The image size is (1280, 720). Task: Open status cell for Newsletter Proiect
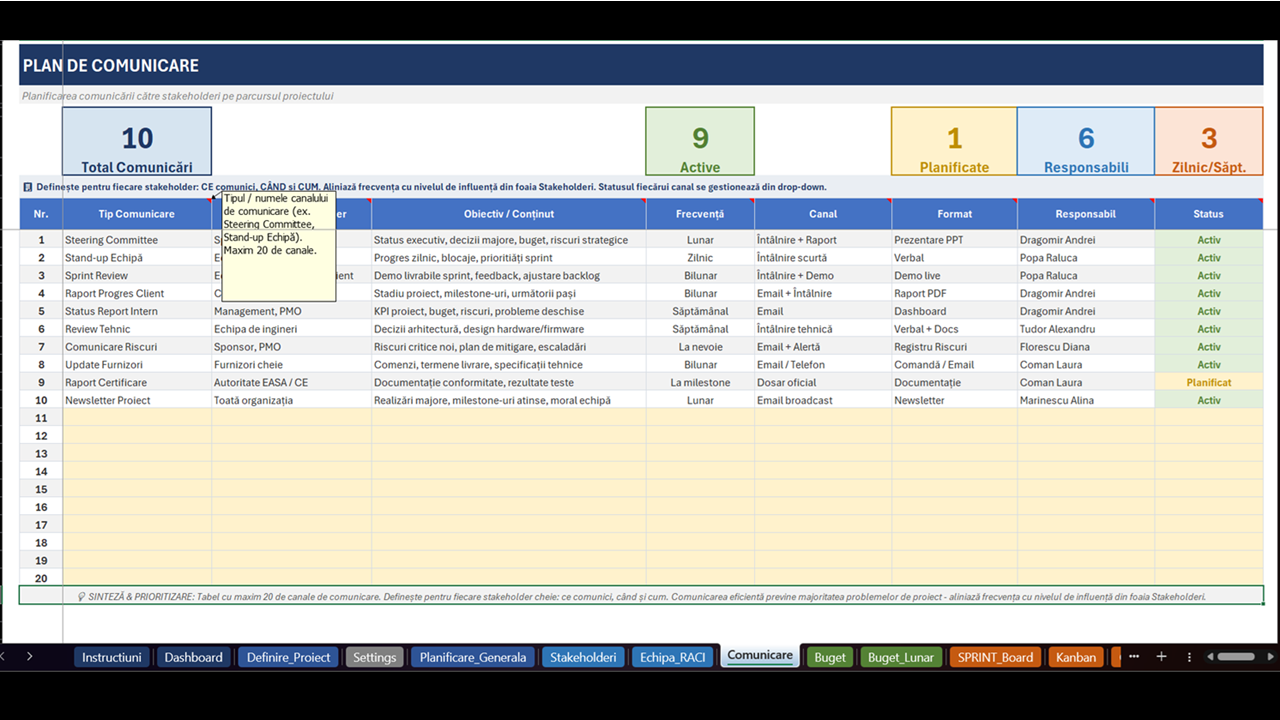pyautogui.click(x=1209, y=400)
